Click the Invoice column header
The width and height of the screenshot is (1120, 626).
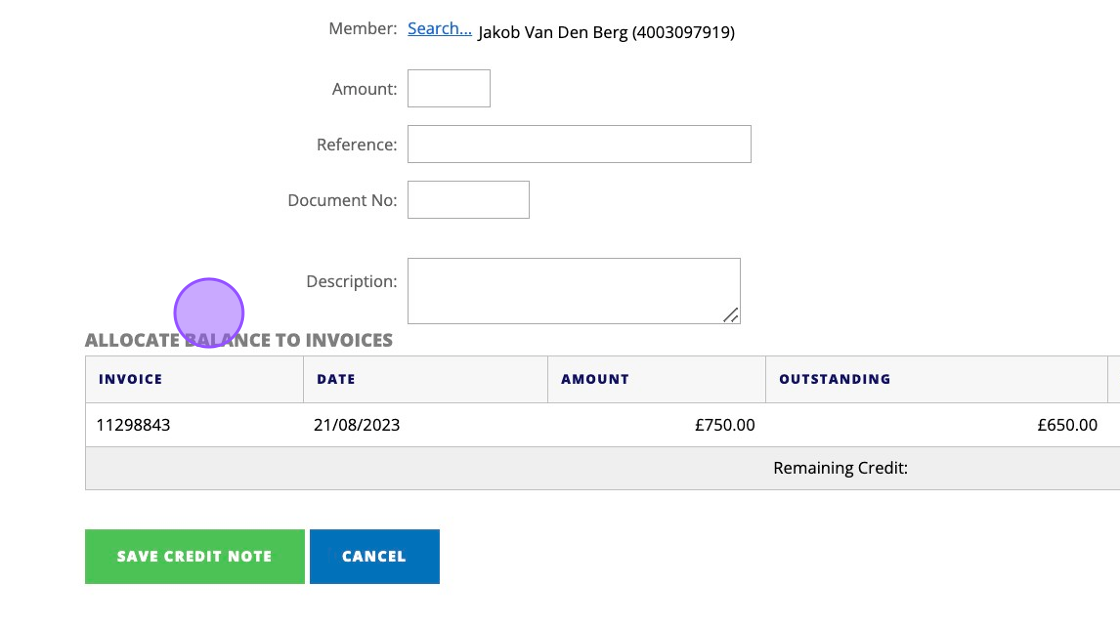[130, 379]
